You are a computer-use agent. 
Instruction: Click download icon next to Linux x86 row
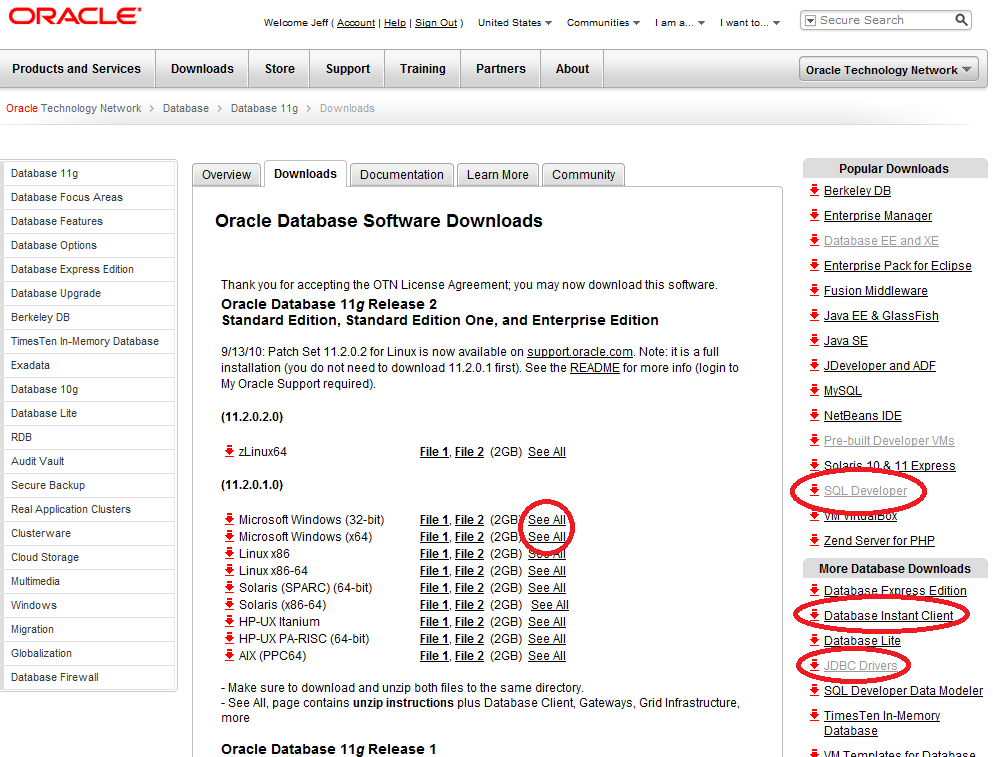click(x=229, y=553)
